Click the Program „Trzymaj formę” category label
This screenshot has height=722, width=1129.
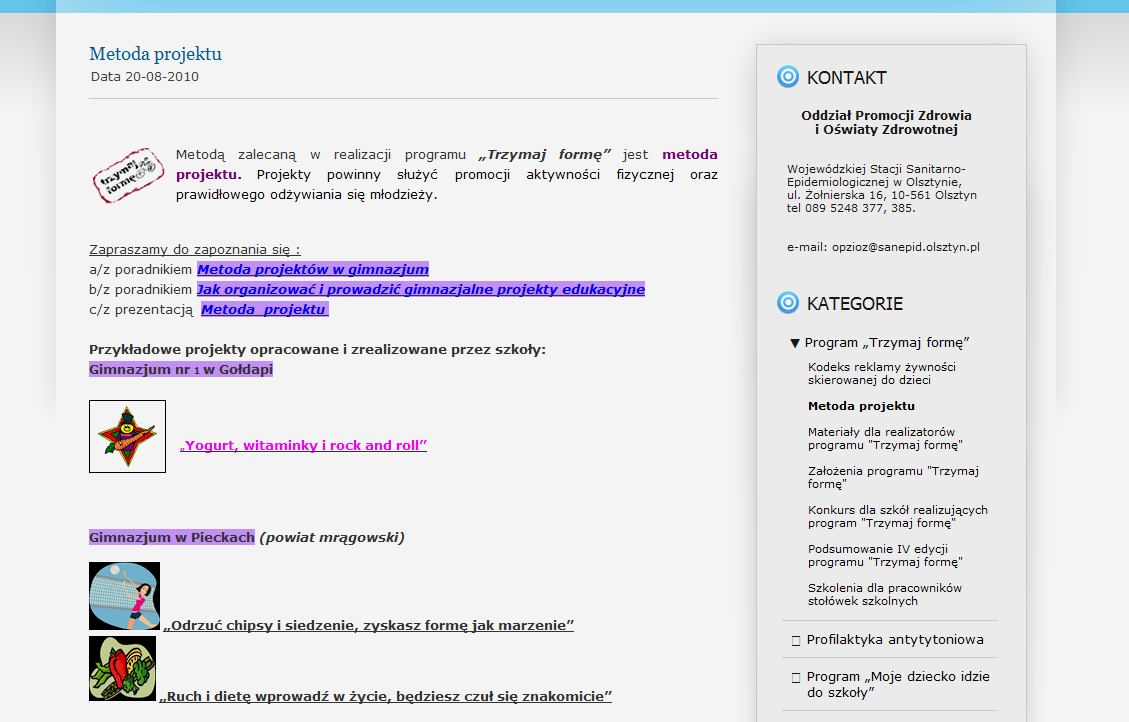tap(886, 343)
